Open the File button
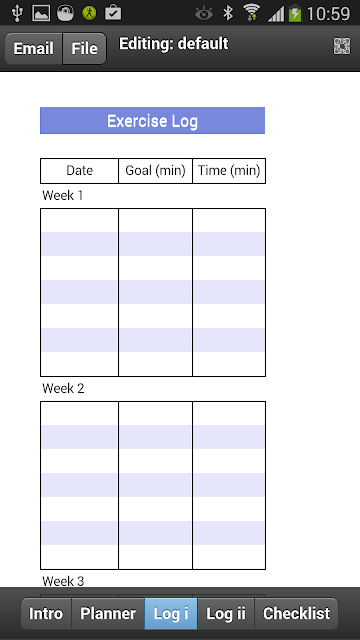This screenshot has width=360, height=640. pyautogui.click(x=84, y=49)
